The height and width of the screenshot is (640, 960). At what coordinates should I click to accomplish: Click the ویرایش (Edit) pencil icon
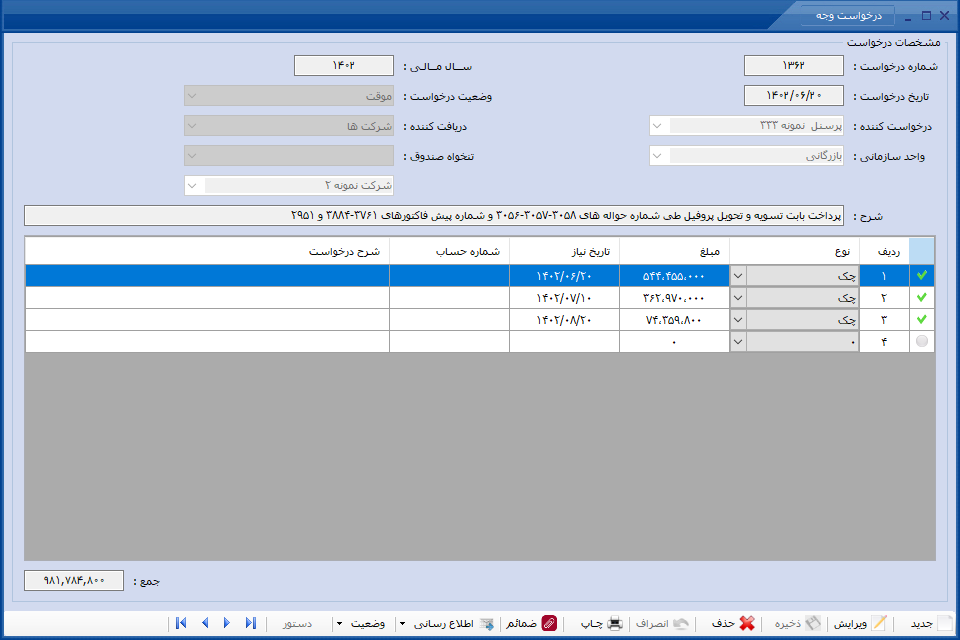[879, 623]
